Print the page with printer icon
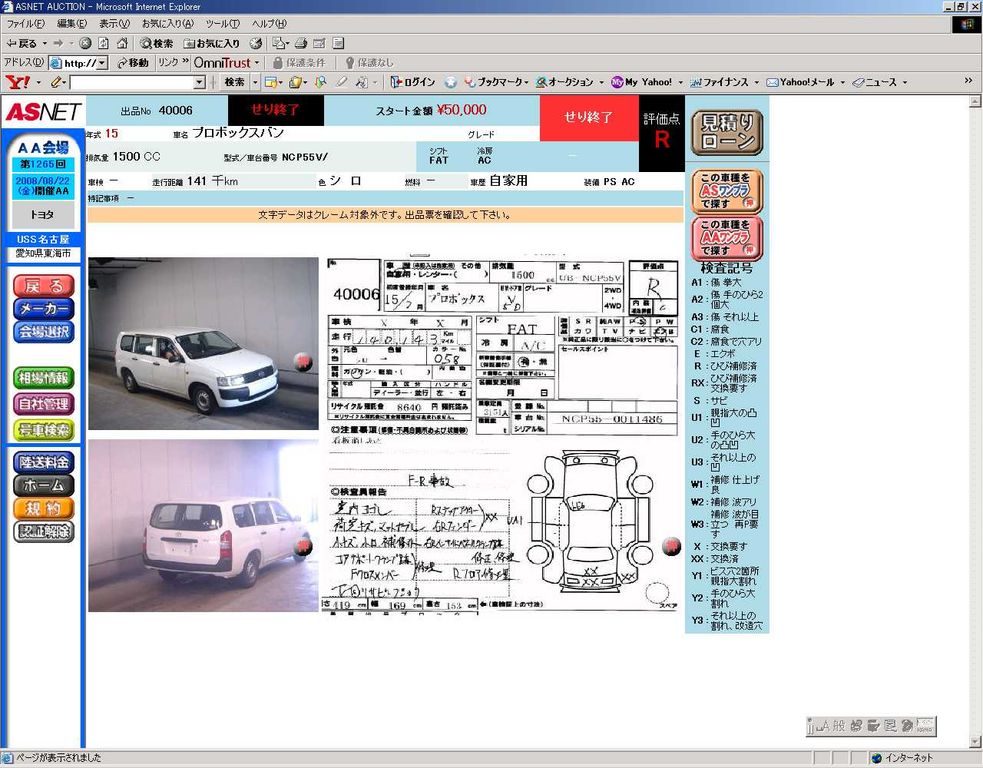Screen dimensions: 983x768 [x=301, y=43]
